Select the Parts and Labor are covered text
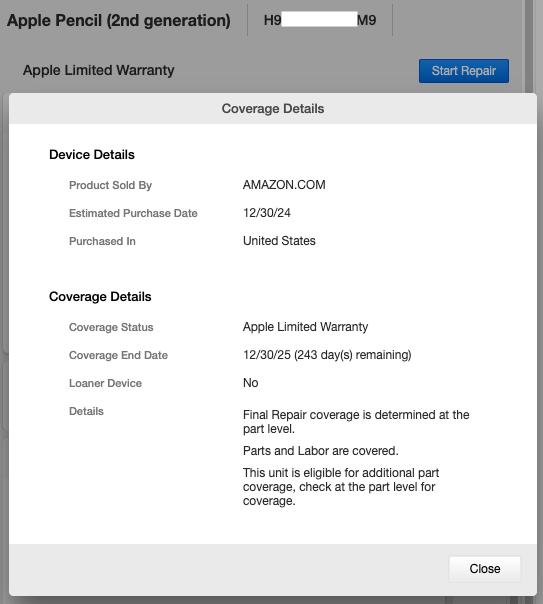This screenshot has width=543, height=604. tap(320, 451)
